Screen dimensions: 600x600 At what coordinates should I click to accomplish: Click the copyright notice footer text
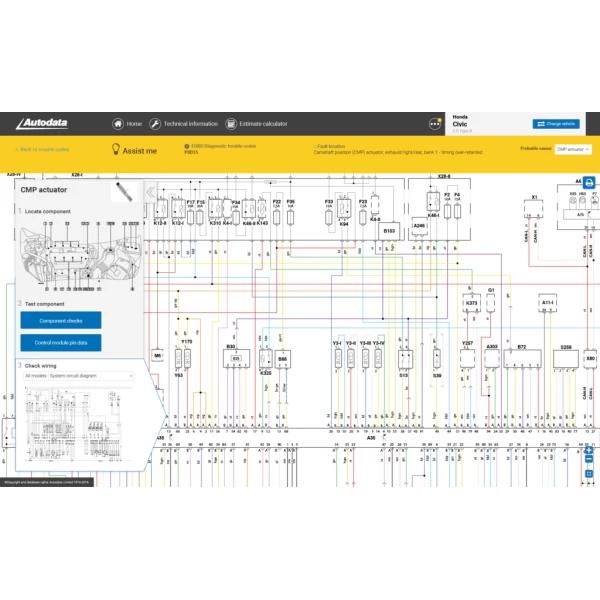click(x=47, y=482)
